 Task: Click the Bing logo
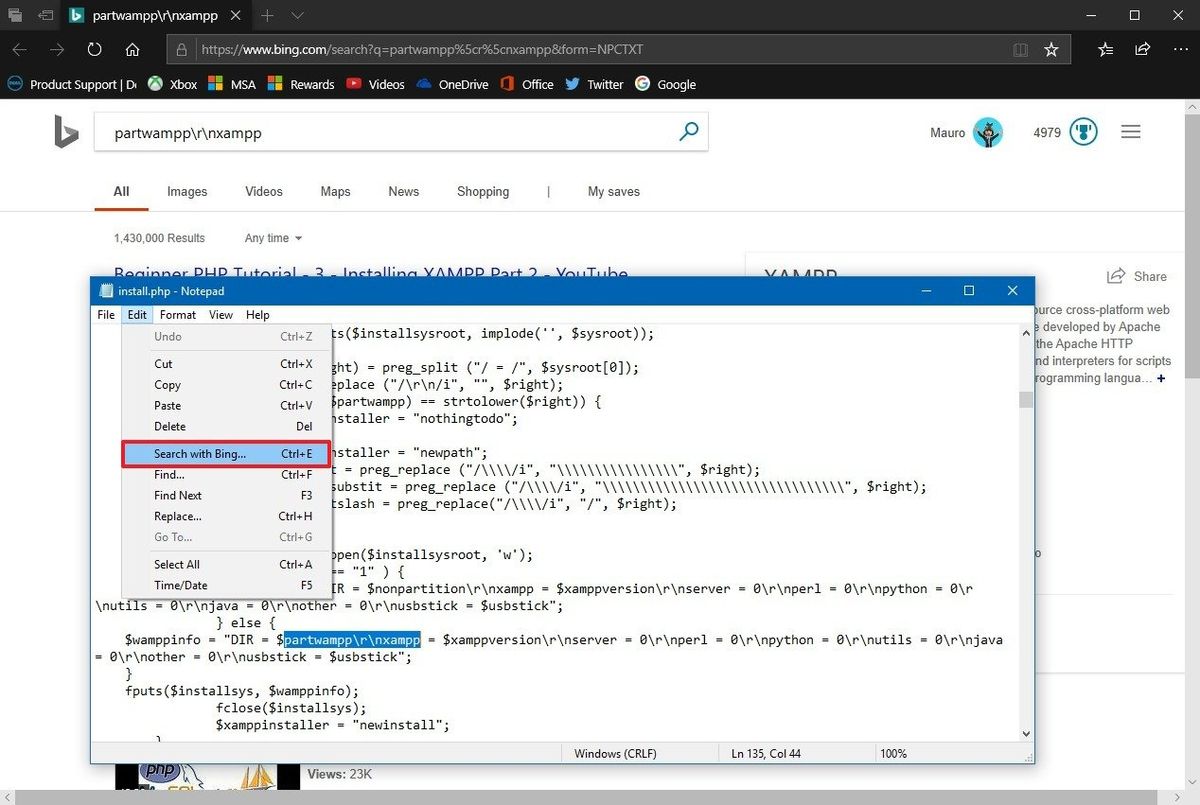point(65,131)
